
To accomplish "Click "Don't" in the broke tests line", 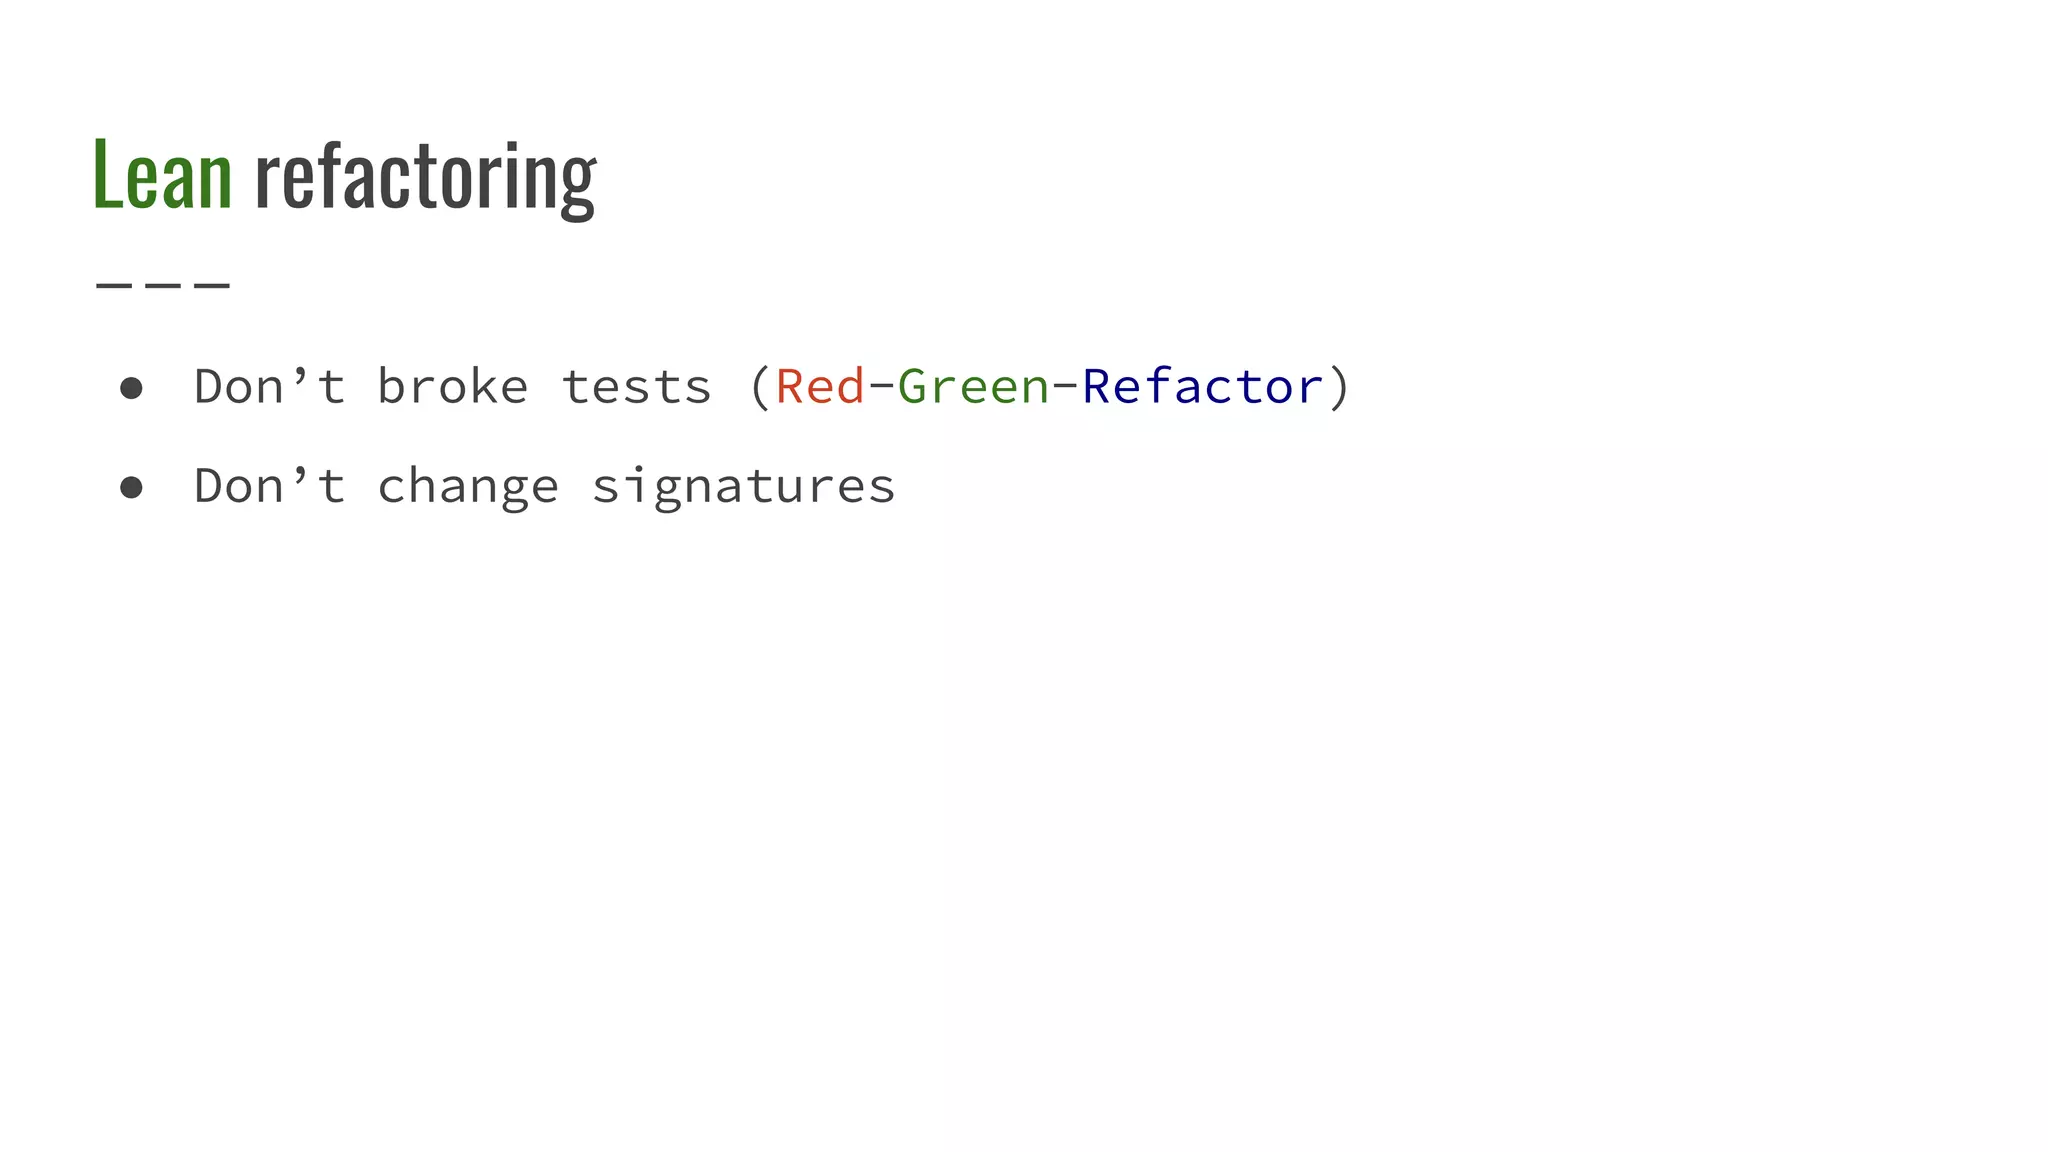I will click(269, 386).
